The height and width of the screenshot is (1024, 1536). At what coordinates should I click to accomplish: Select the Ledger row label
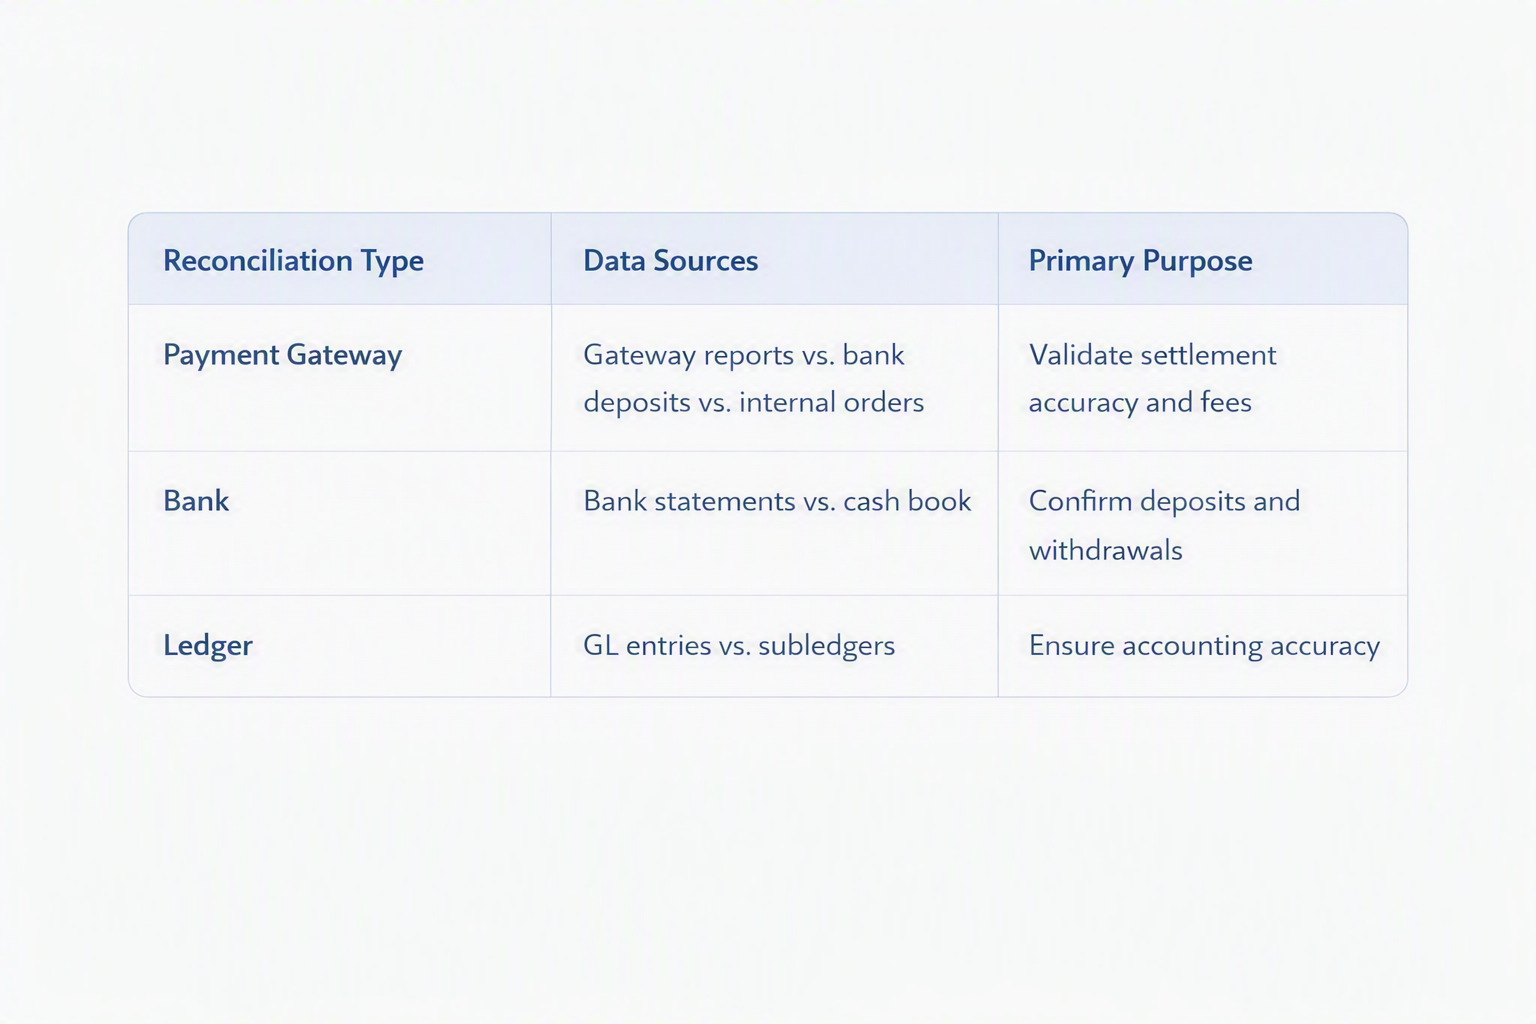[208, 645]
